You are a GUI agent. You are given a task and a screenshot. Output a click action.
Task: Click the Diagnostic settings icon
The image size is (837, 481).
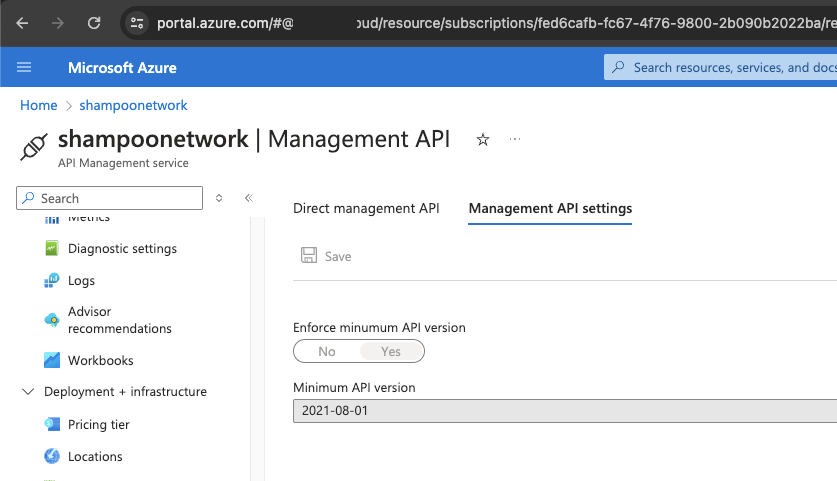pos(52,248)
